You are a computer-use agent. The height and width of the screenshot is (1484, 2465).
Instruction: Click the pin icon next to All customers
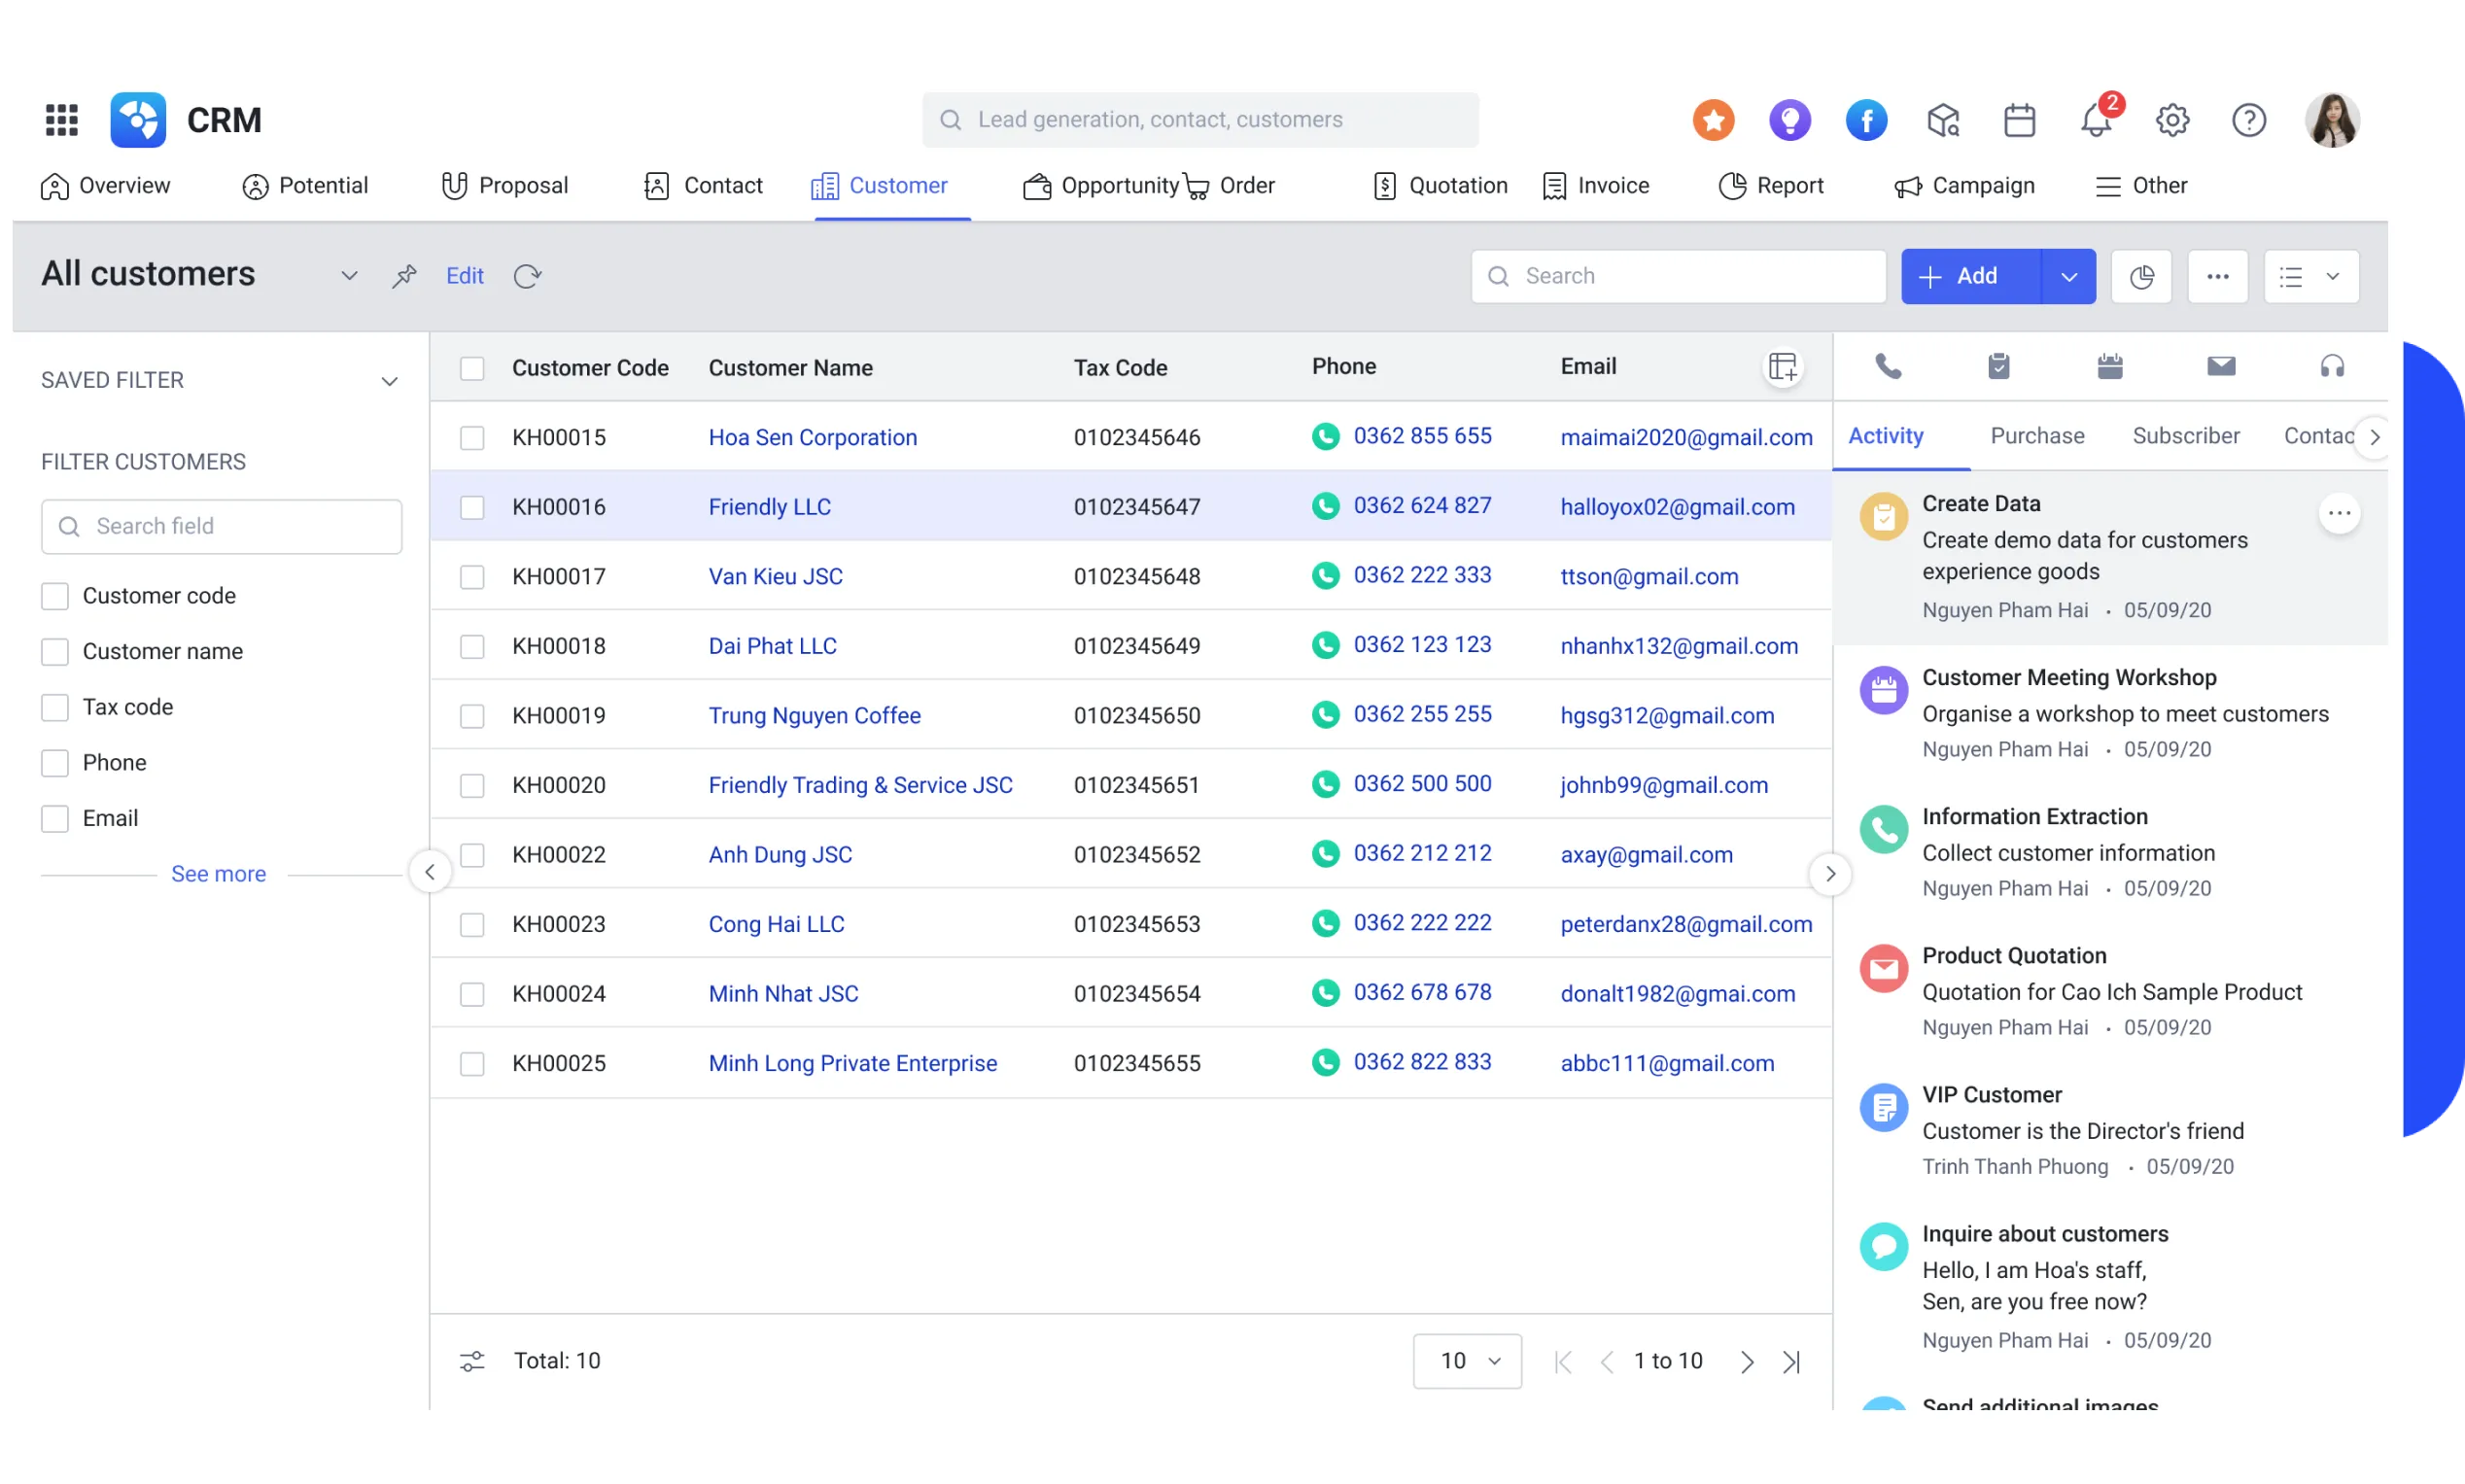click(404, 275)
